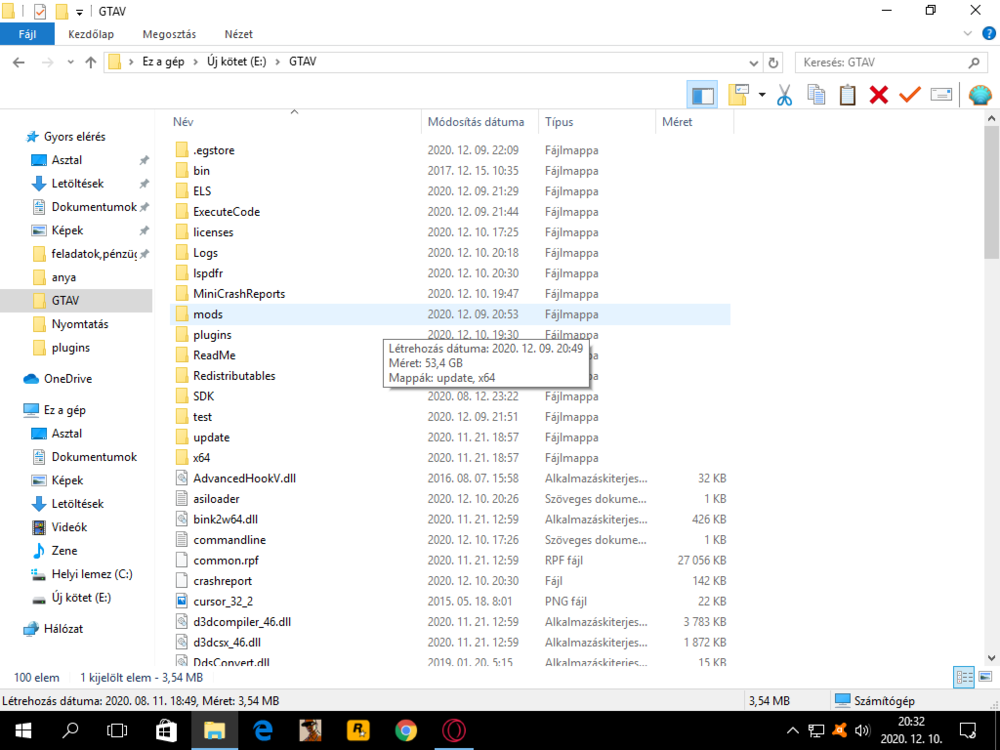This screenshot has width=1000, height=750.
Task: Click the Copy toolbar icon
Action: 816,95
